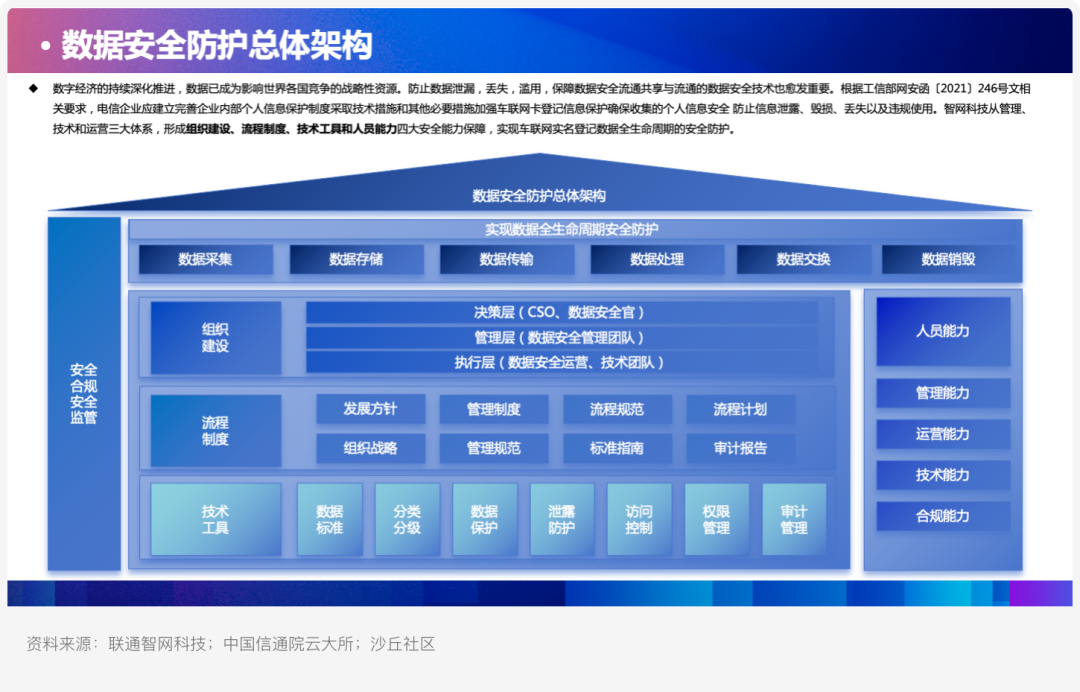Click the 权限管理 tile
1080x692 pixels.
coord(716,519)
